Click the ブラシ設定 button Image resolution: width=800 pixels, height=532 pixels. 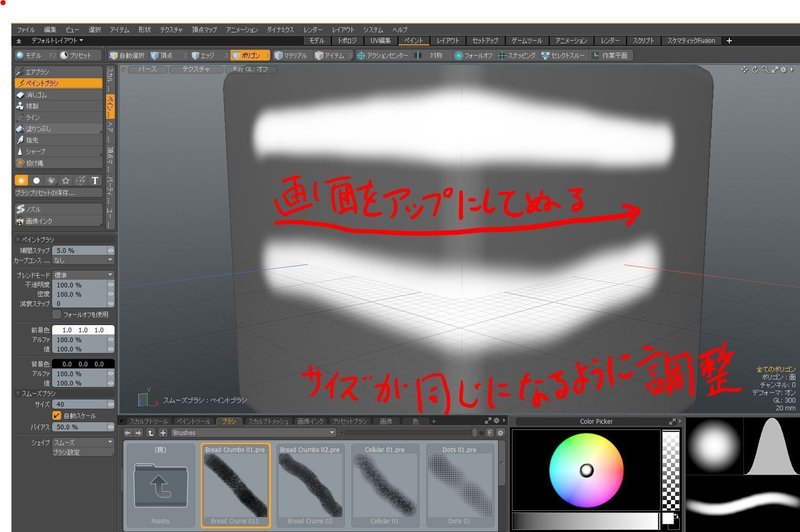[x=83, y=452]
